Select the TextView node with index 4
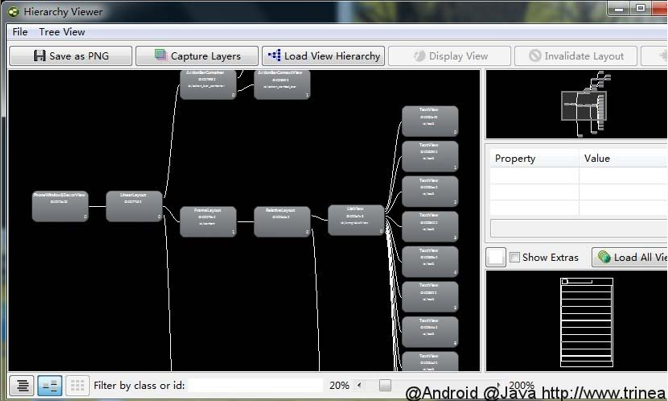668x401 pixels. (x=430, y=262)
